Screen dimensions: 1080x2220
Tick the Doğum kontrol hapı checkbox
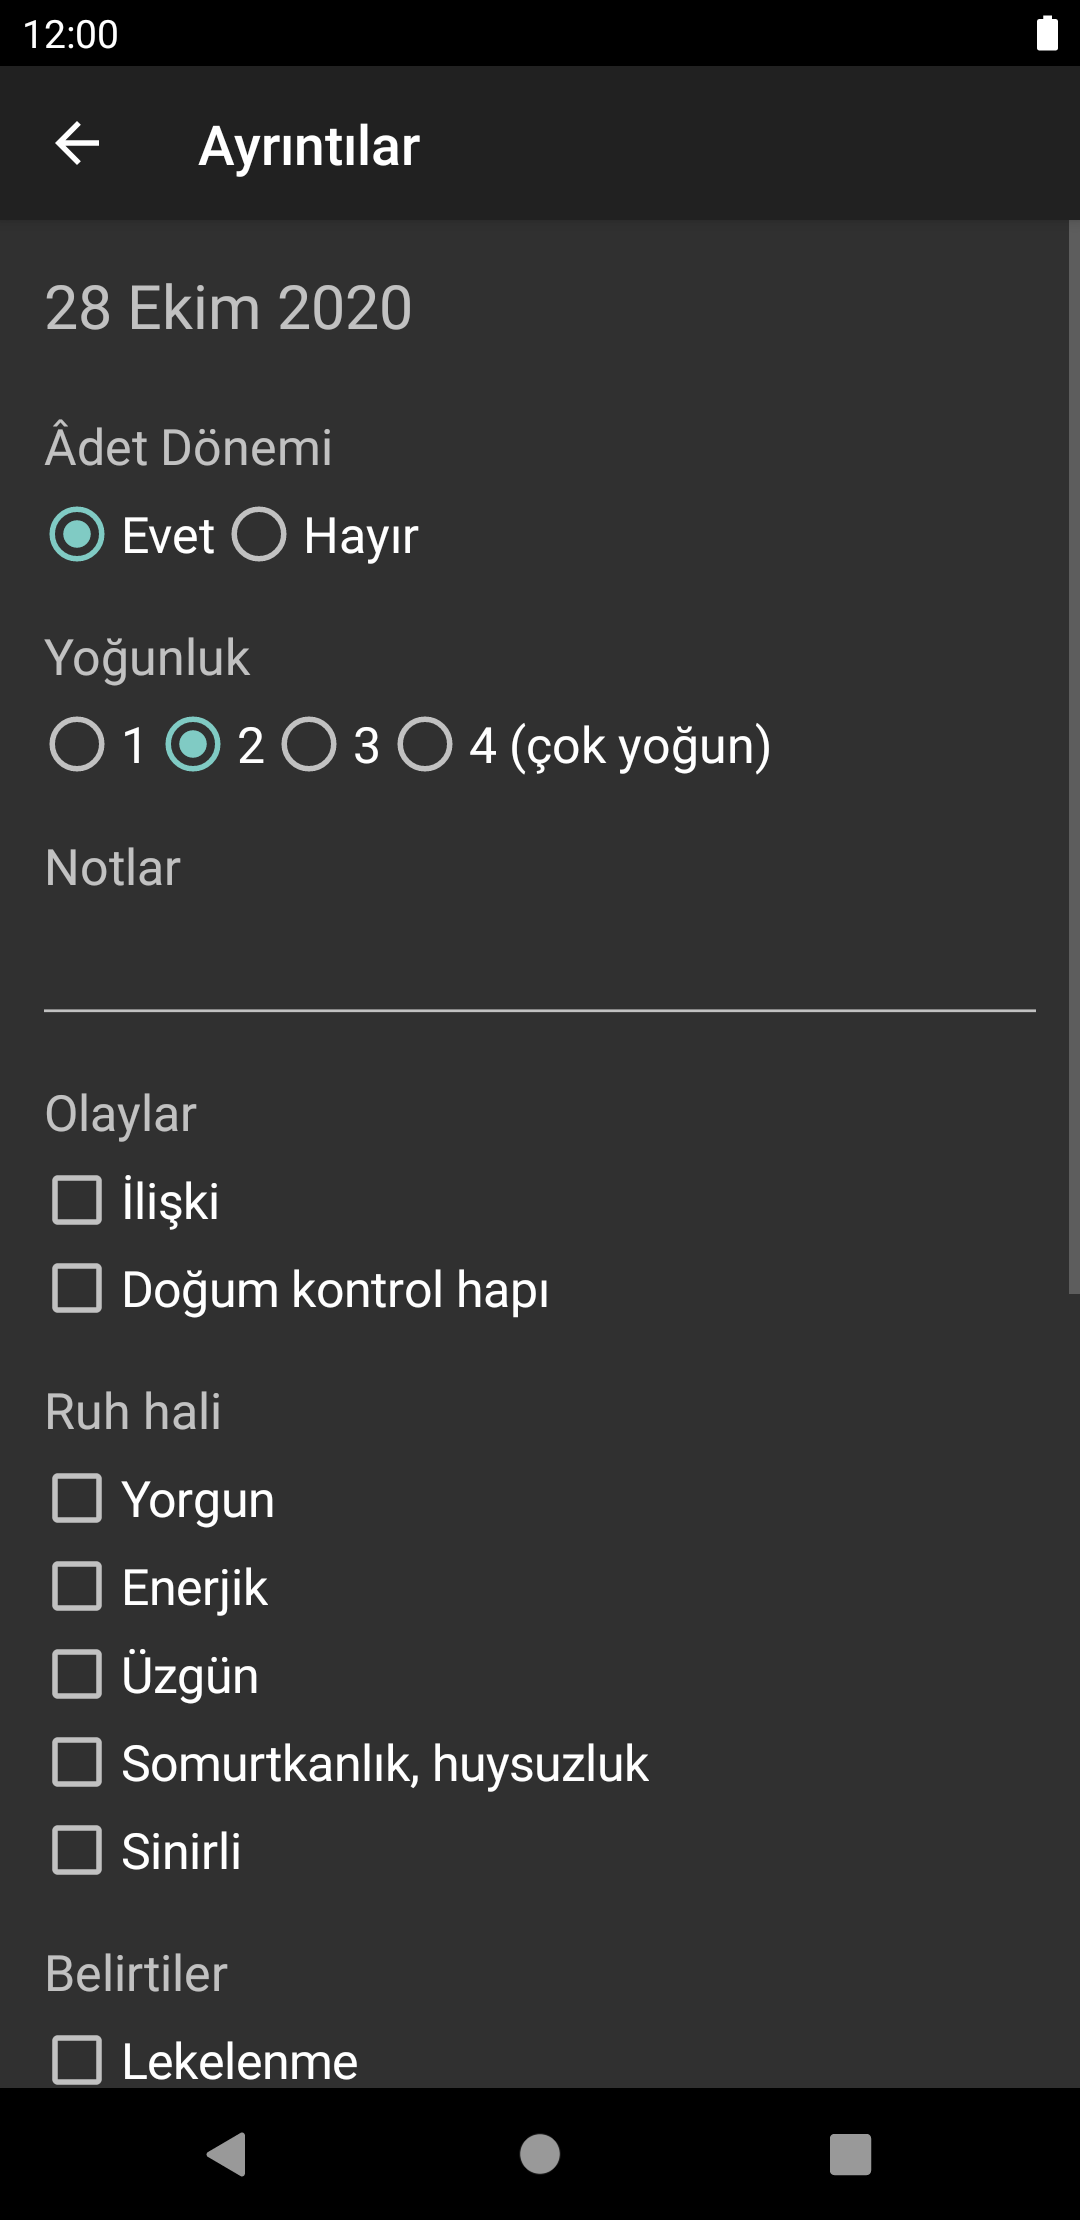coord(77,1288)
